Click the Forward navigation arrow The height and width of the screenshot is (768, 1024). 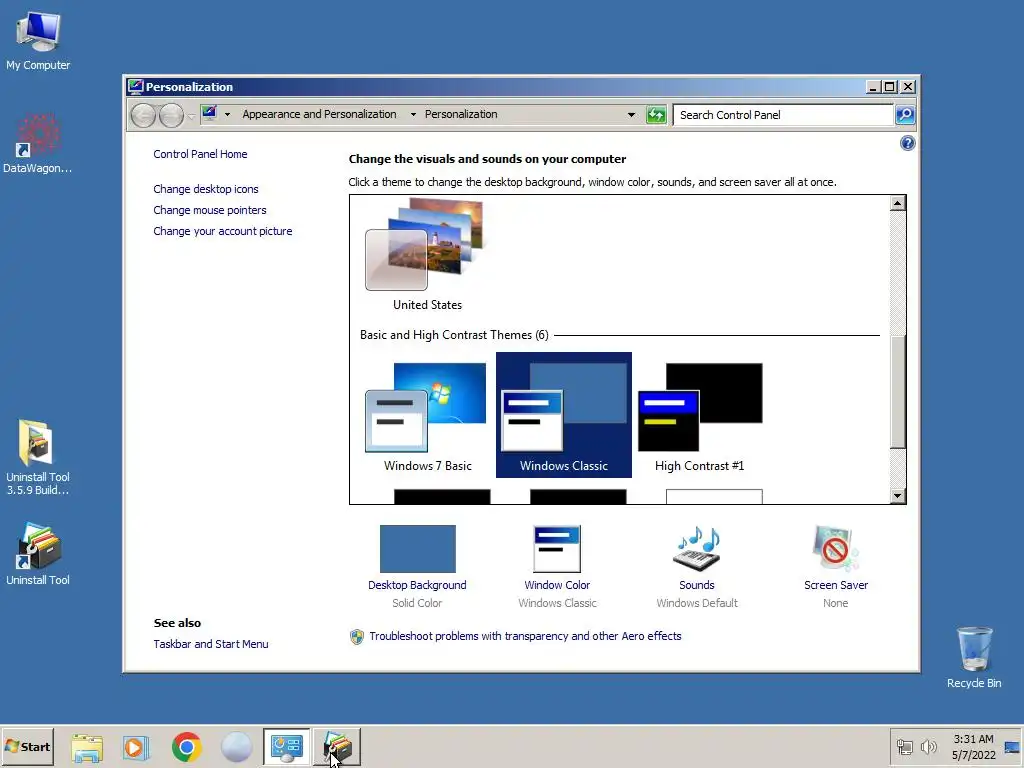171,116
